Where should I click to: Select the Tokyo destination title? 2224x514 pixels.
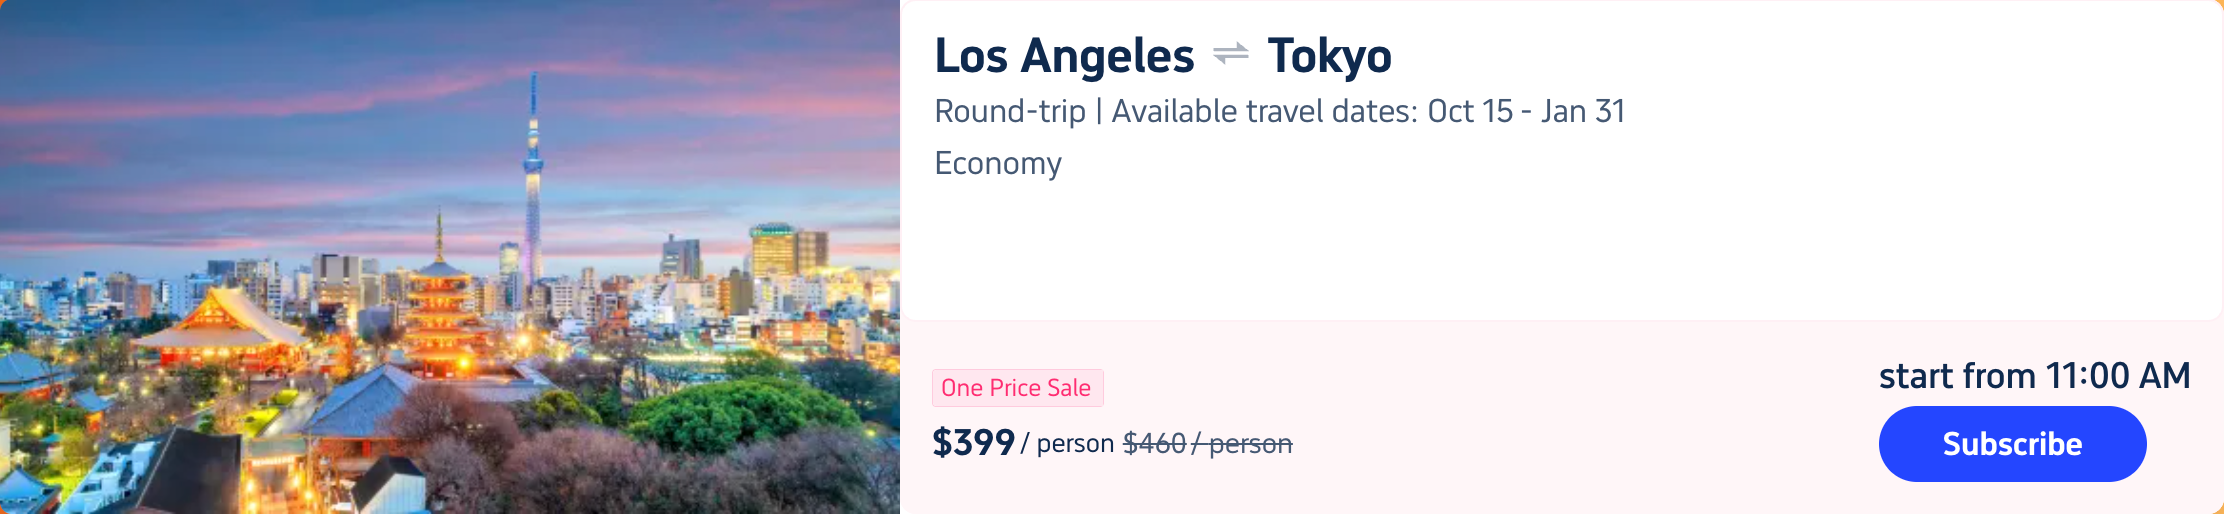click(1329, 56)
